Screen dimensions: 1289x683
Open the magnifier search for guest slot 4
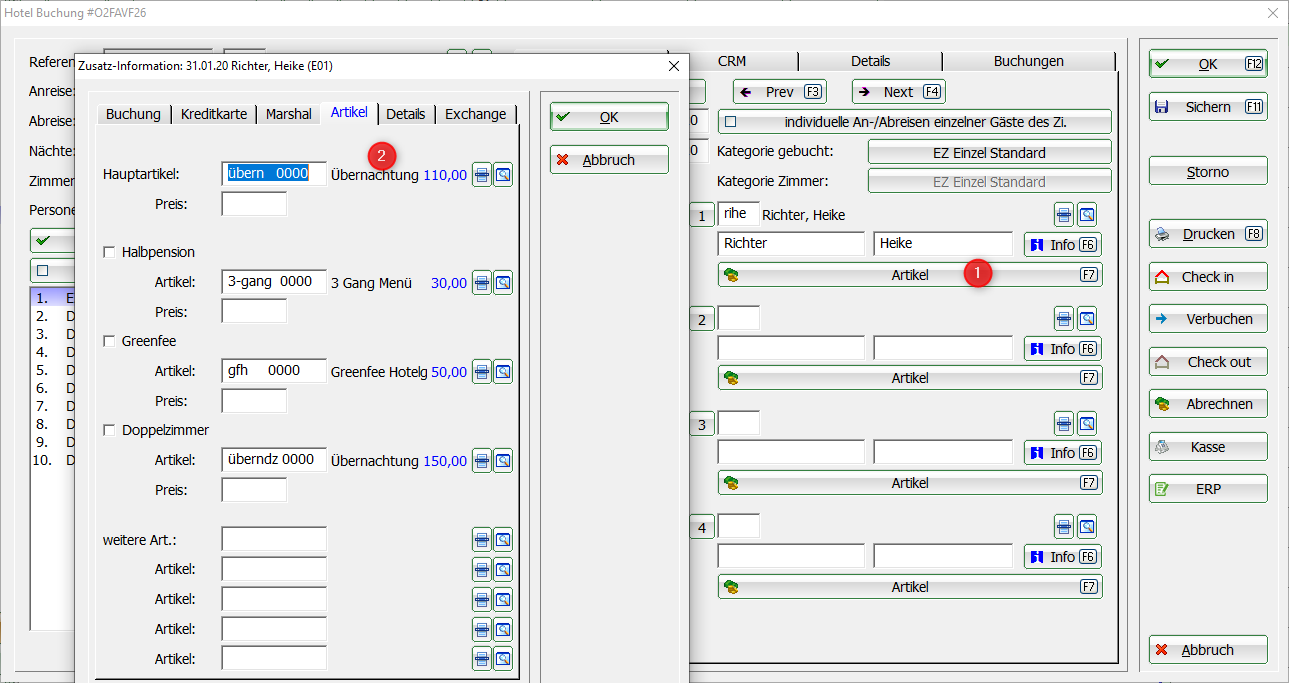click(x=1087, y=527)
